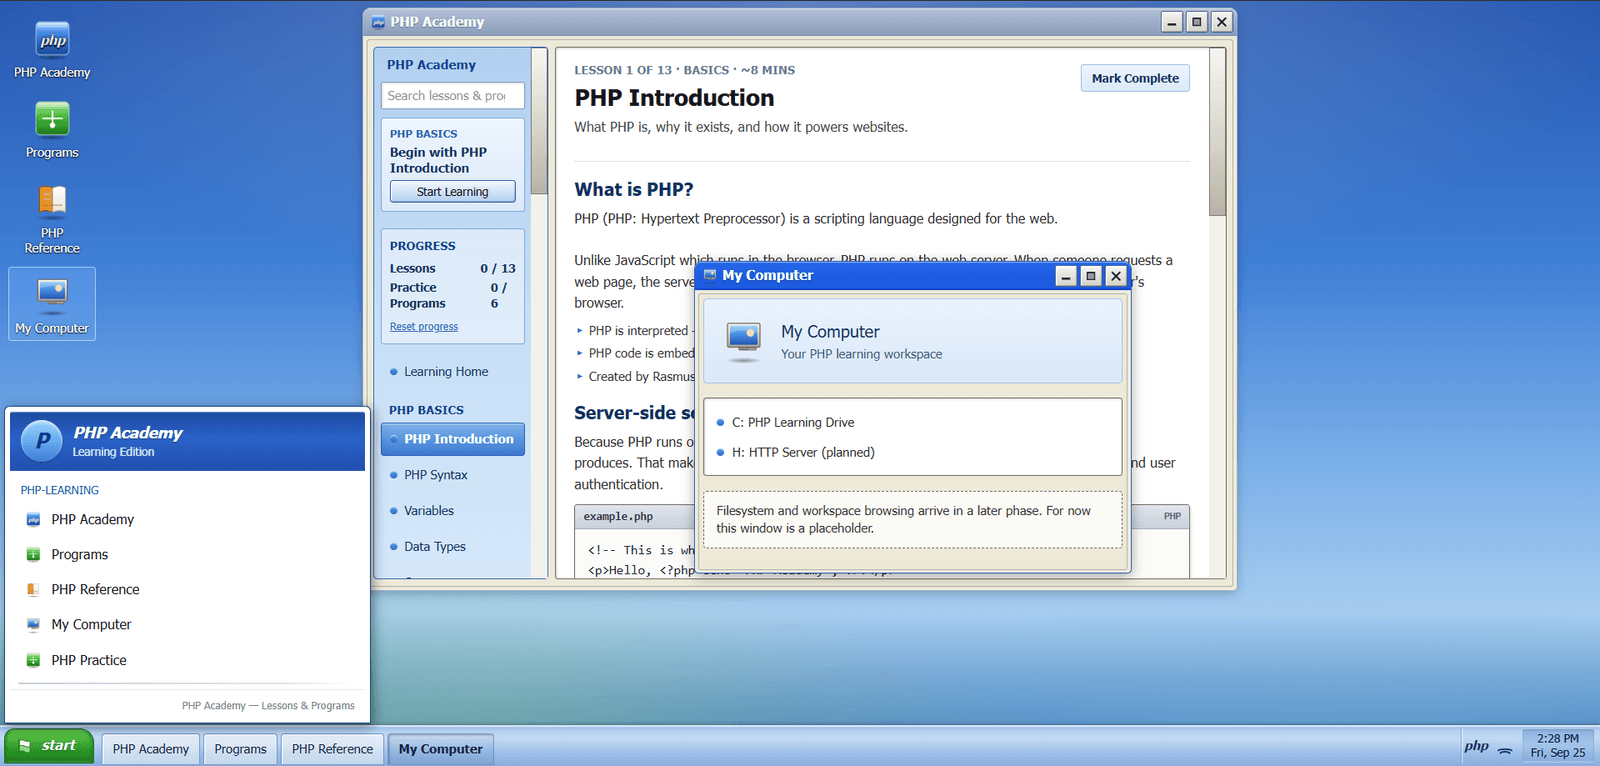Viewport: 1600px width, 766px height.
Task: Maximize the My Computer window
Action: [1091, 276]
